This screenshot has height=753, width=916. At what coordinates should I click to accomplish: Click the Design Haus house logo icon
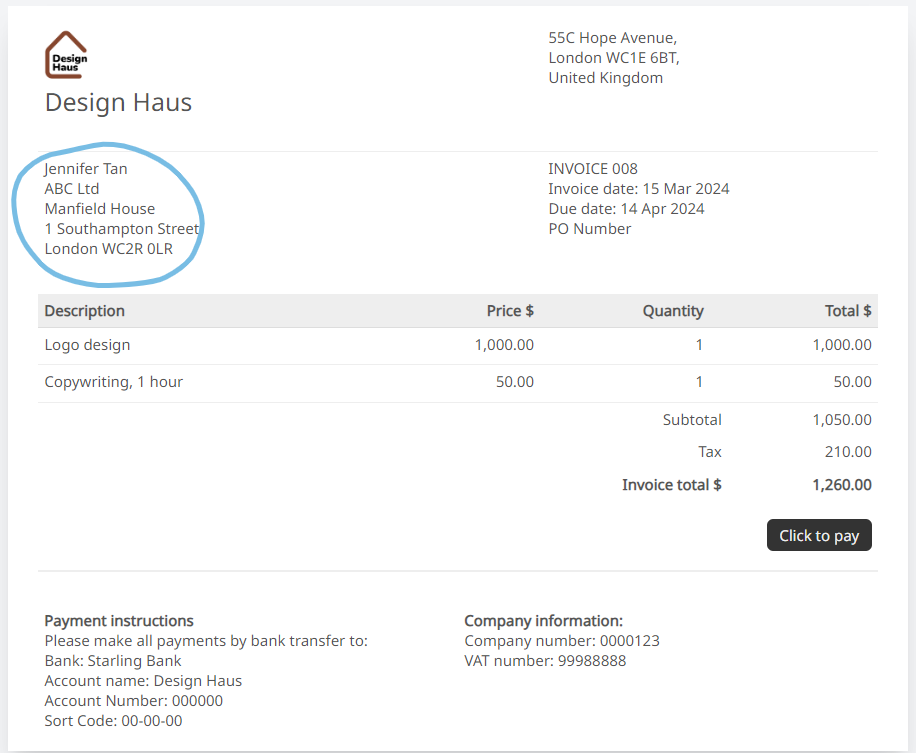pyautogui.click(x=65, y=54)
